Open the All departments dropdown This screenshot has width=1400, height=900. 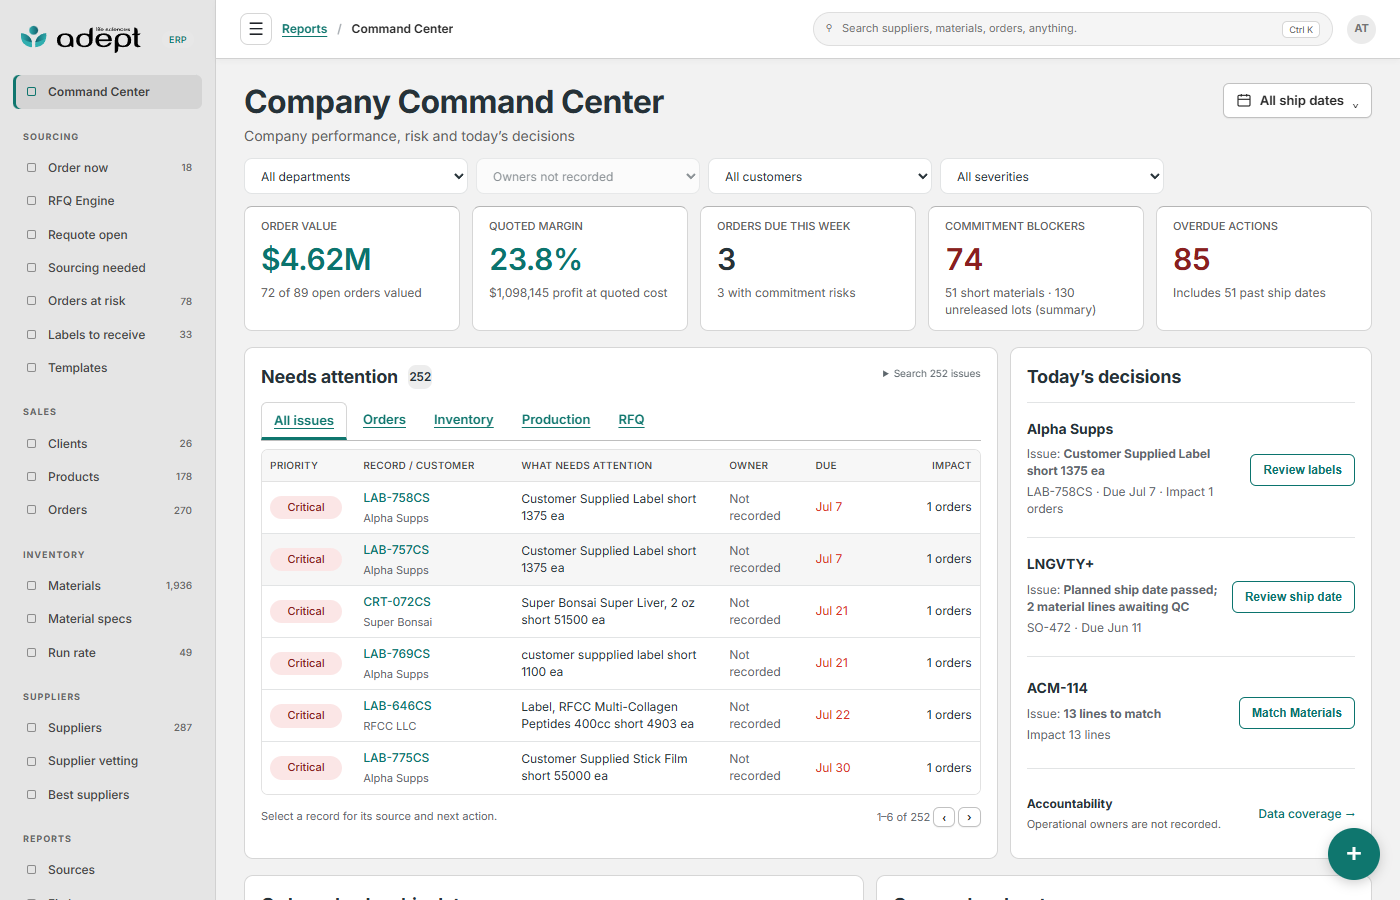pos(356,177)
